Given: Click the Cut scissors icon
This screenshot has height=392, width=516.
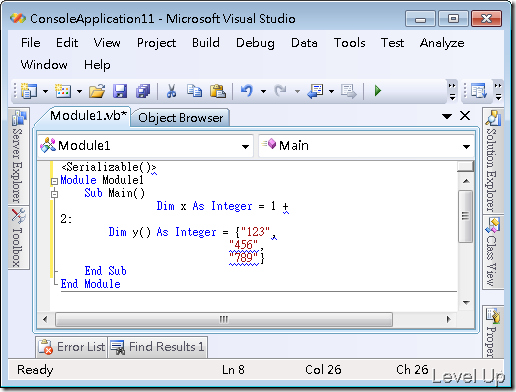Looking at the screenshot, I should [171, 91].
